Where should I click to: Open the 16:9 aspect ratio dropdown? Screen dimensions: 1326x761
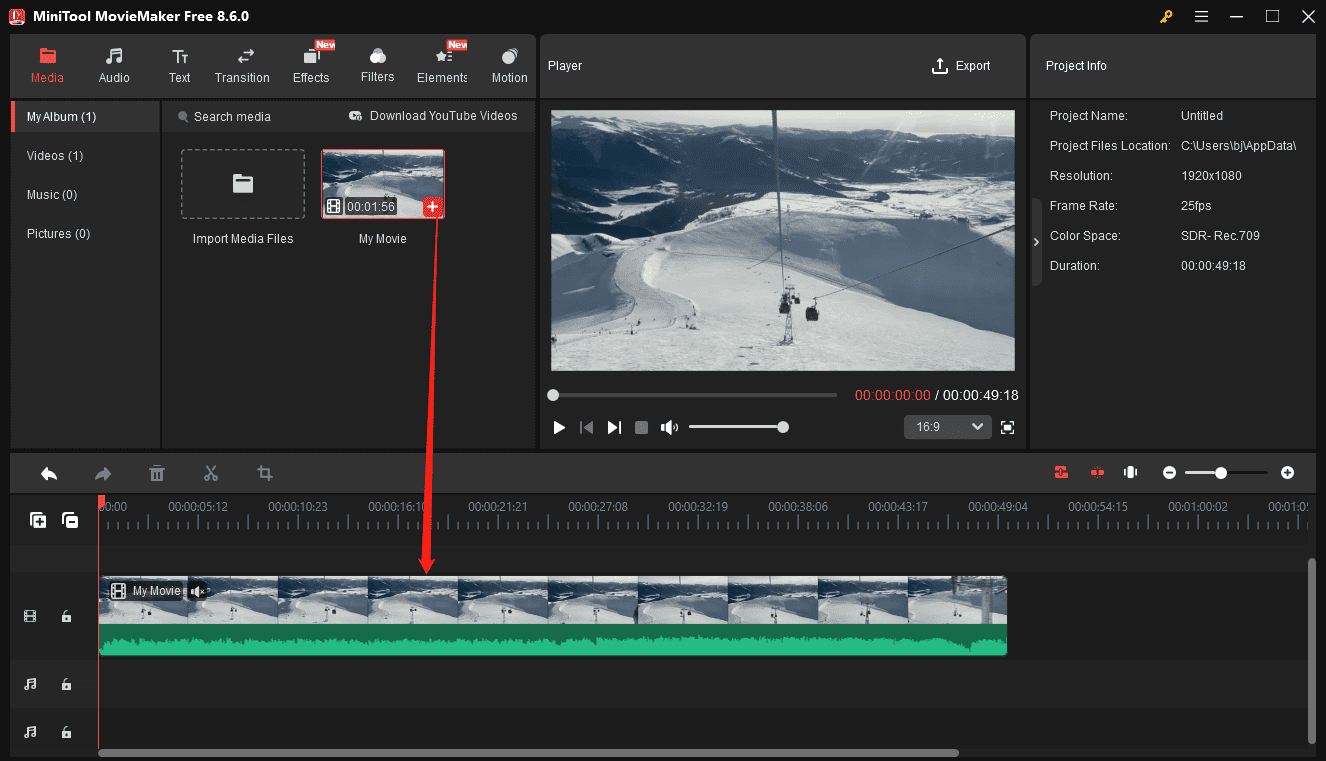click(947, 427)
